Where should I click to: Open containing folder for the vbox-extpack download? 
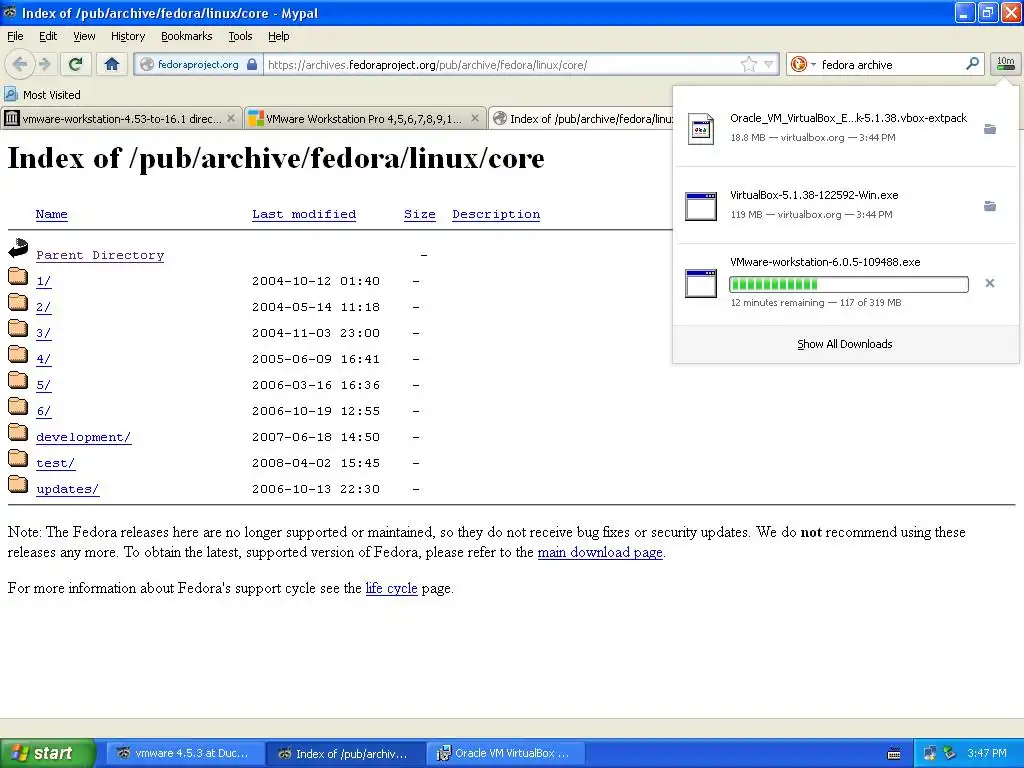[x=990, y=129]
